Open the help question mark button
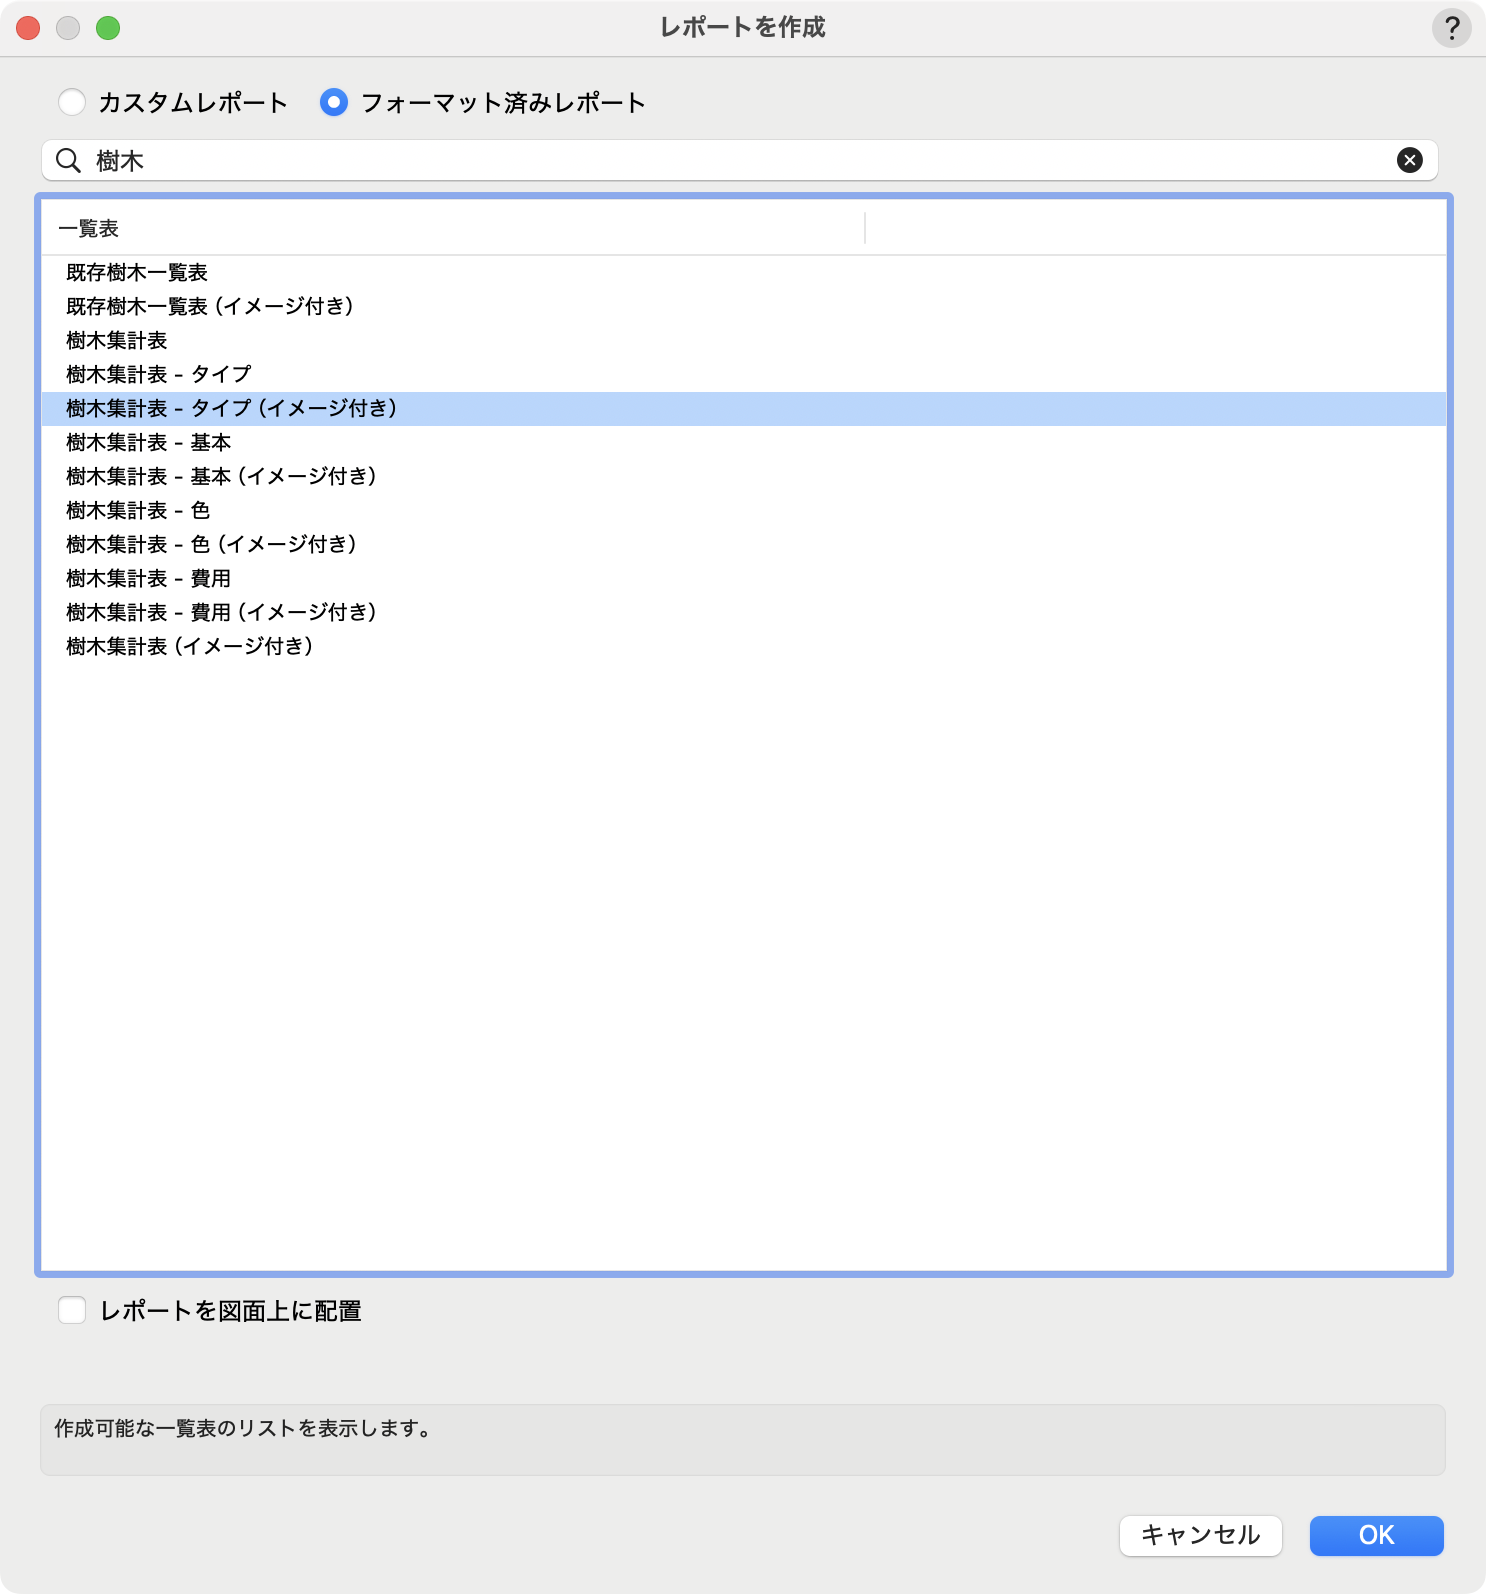 click(x=1451, y=28)
